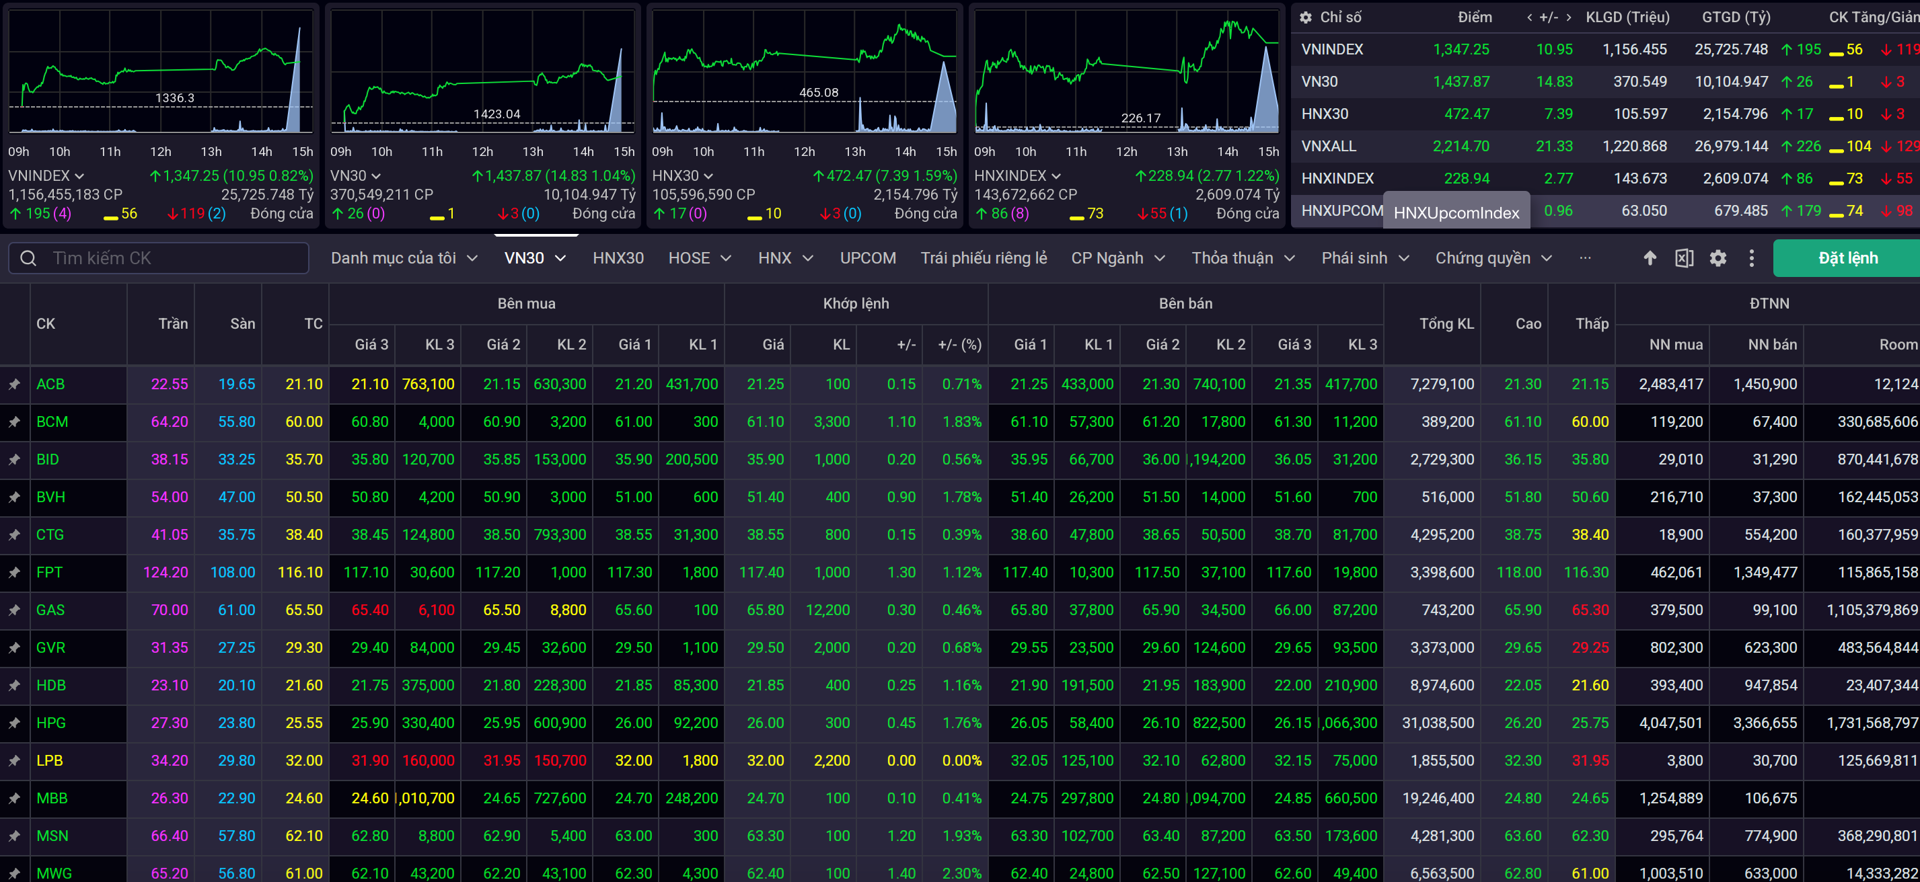Open the VN30 tab dropdown
1920x882 pixels.
561,258
